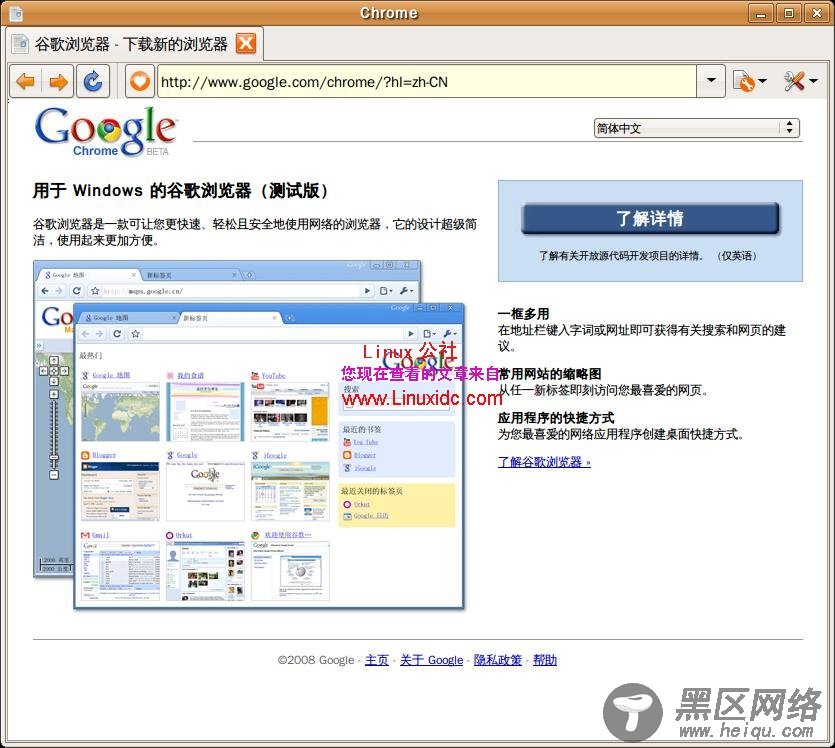Open the 简体中文 language selector
Image resolution: width=835 pixels, height=748 pixels.
click(697, 128)
